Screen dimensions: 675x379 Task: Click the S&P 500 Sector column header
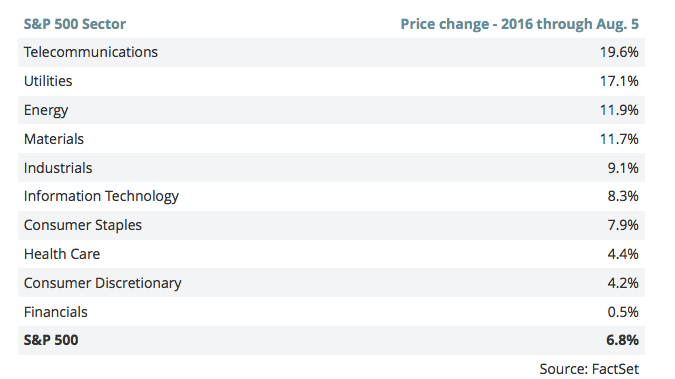point(74,24)
